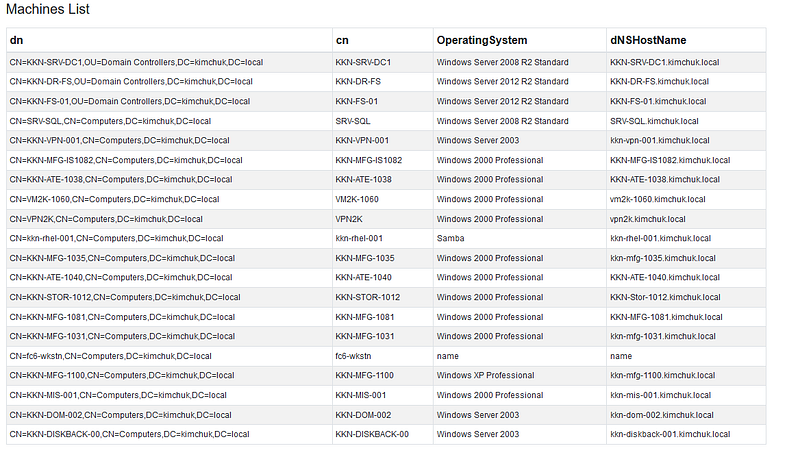
Task: Select the Machines List heading
Action: 47,9
